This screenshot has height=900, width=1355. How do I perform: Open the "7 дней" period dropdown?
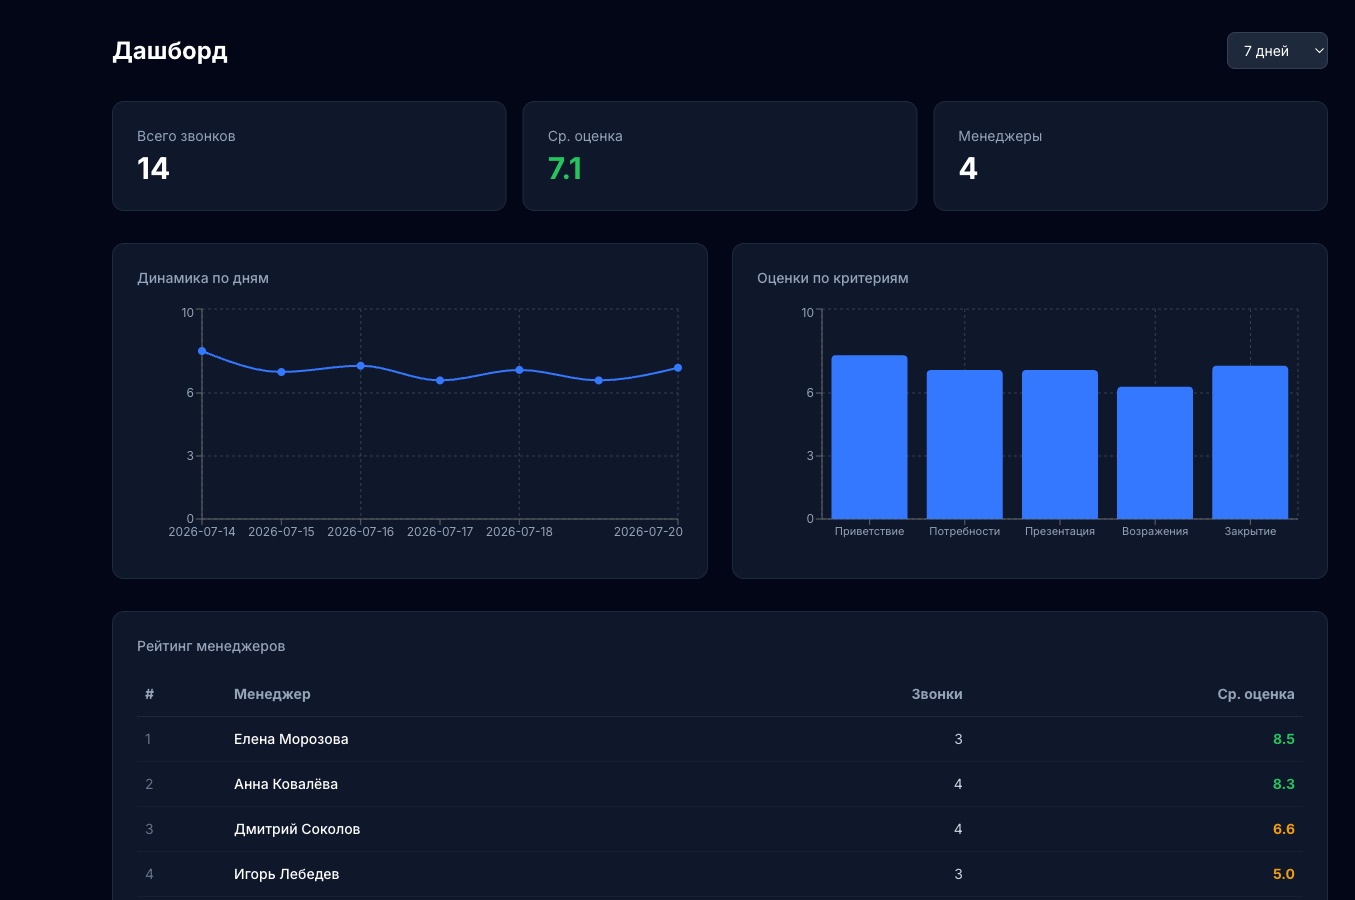pos(1277,51)
